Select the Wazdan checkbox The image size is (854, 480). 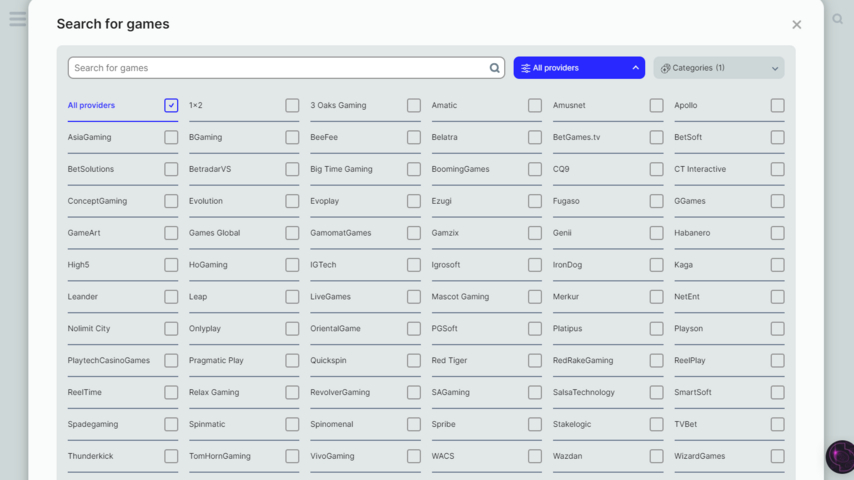pos(656,456)
